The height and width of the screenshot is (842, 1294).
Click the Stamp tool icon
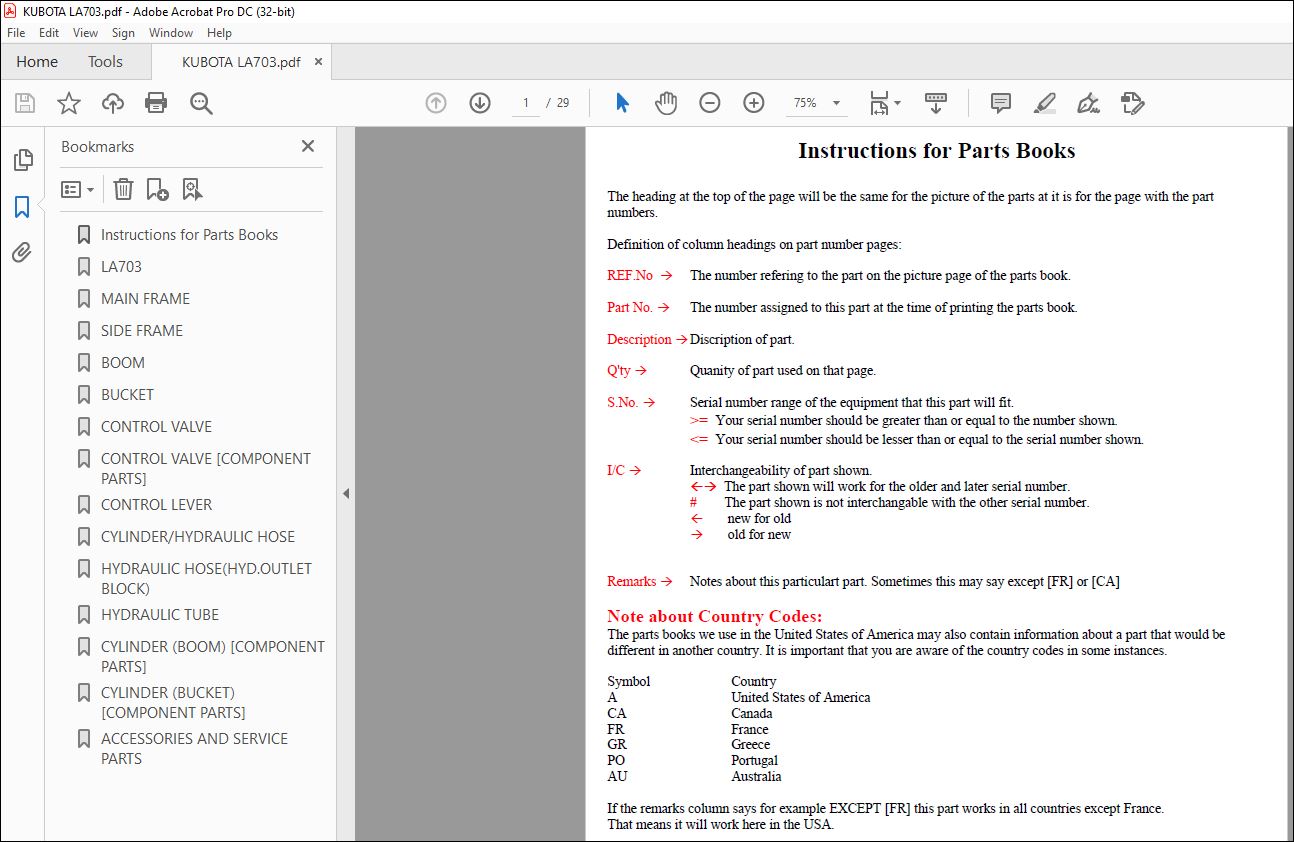tap(1132, 103)
